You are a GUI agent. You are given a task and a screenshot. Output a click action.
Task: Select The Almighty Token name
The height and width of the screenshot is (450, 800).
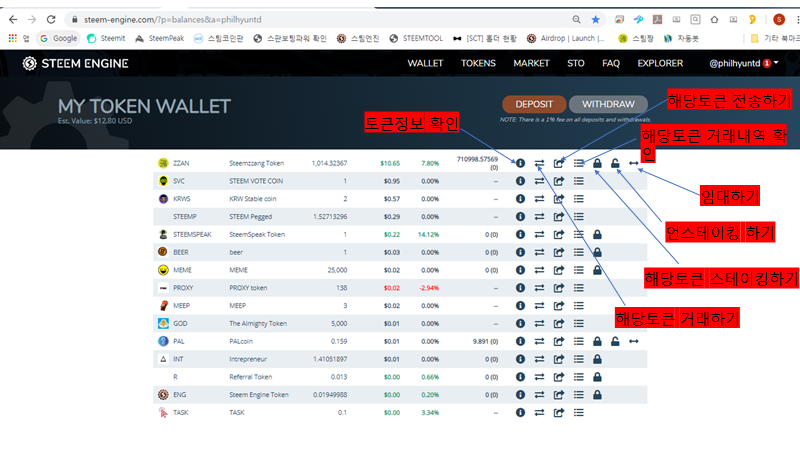[x=258, y=323]
